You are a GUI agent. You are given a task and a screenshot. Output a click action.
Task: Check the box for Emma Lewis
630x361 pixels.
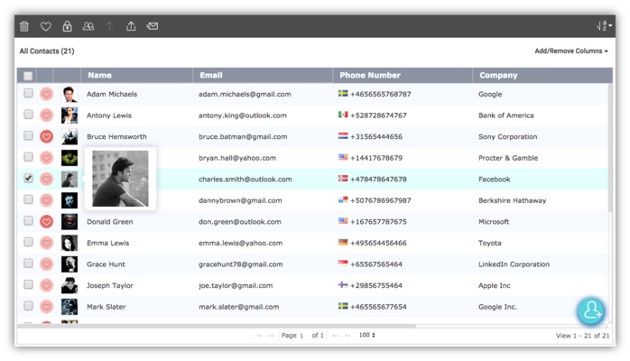click(x=28, y=242)
